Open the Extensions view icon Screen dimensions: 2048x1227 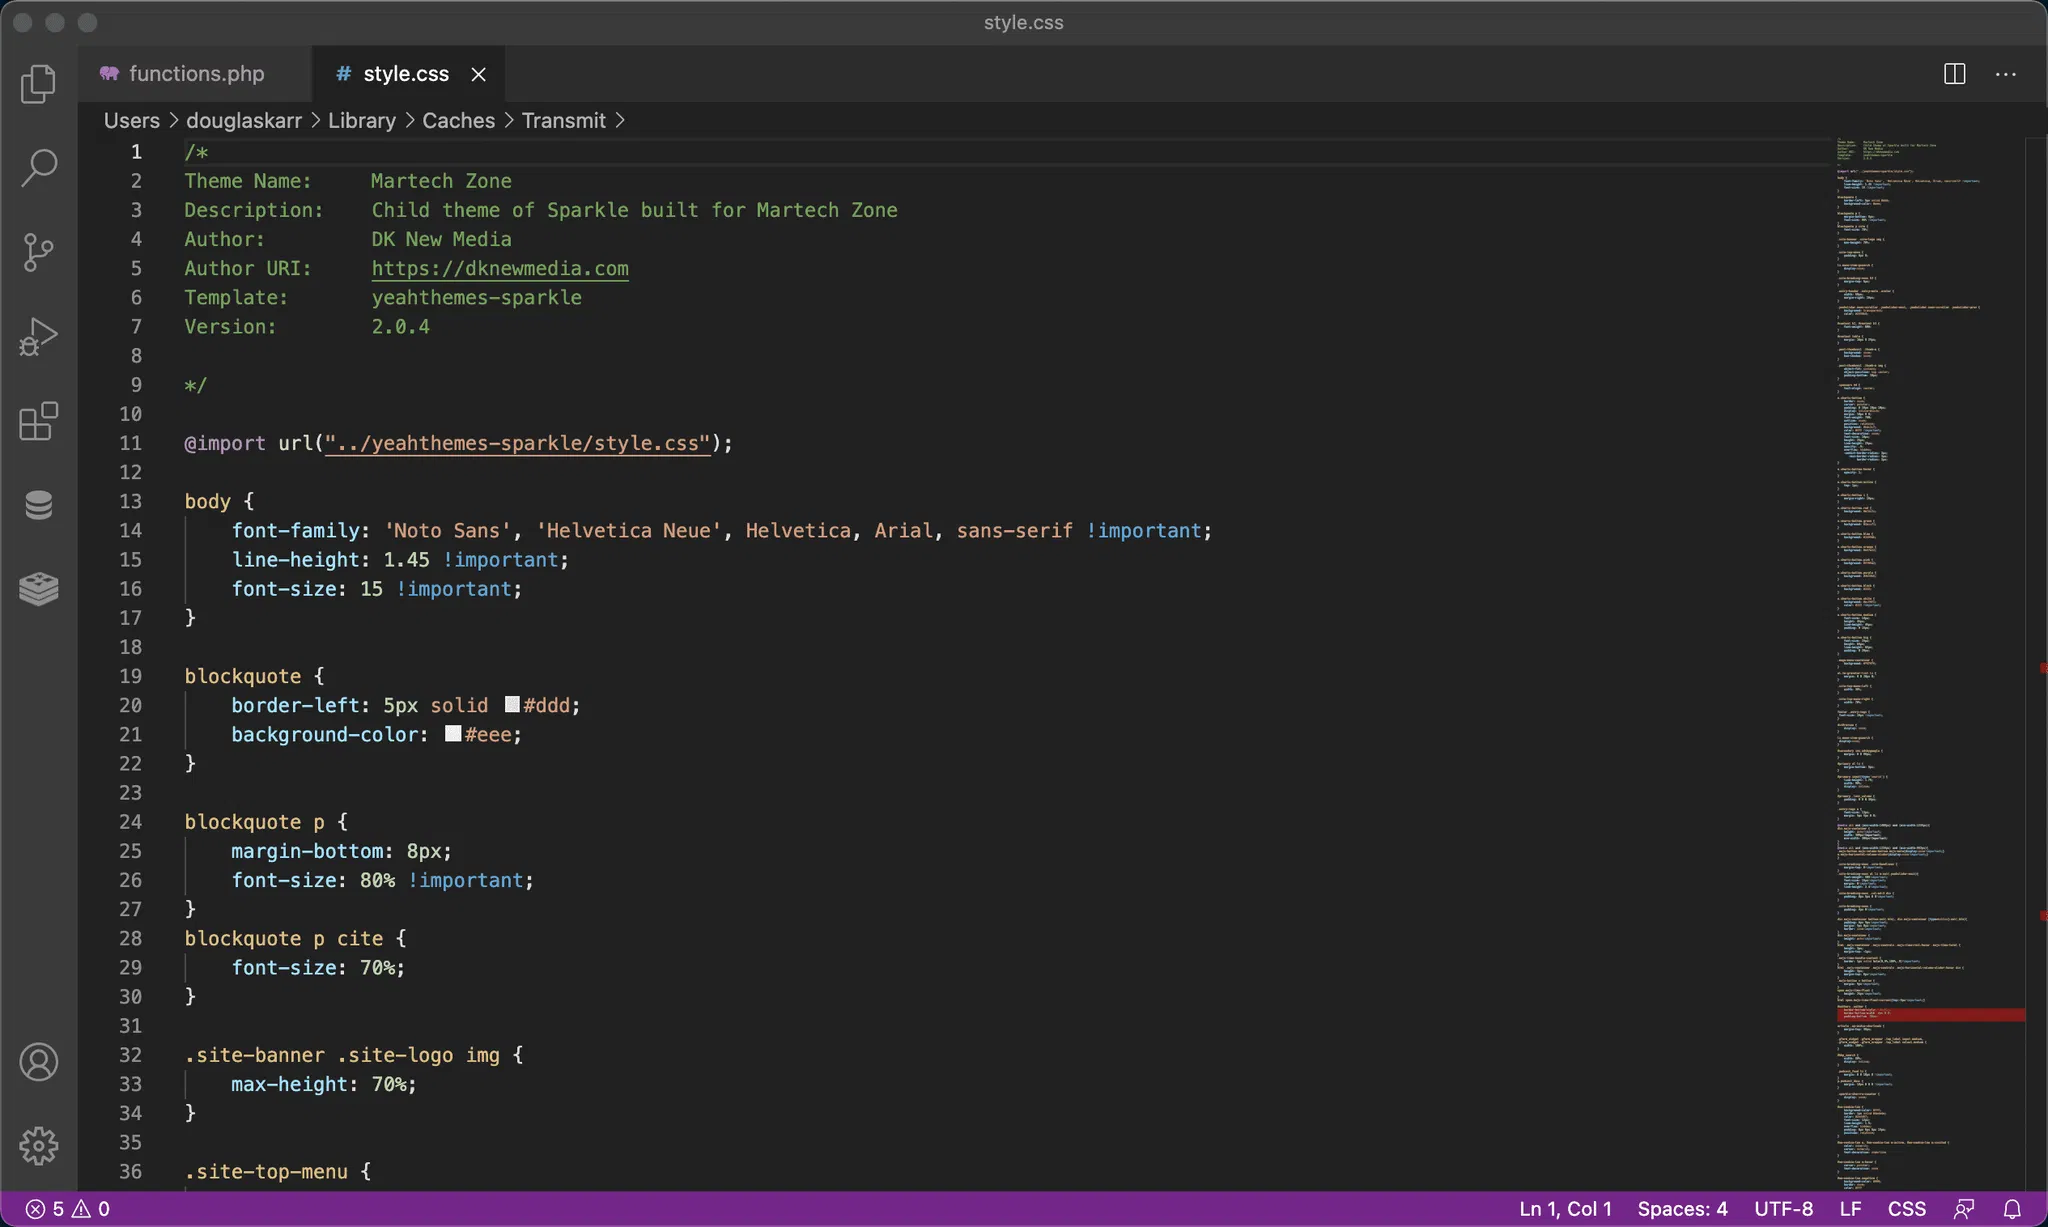click(38, 421)
